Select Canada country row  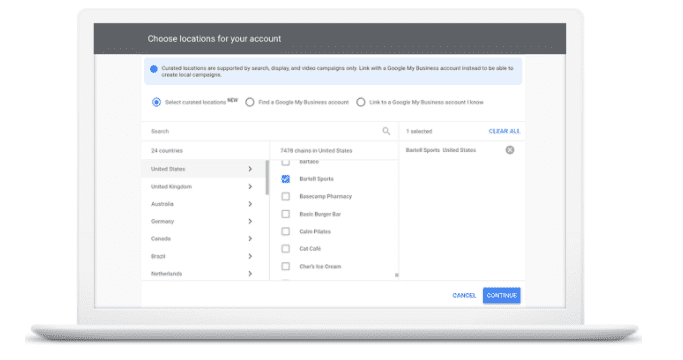point(203,239)
